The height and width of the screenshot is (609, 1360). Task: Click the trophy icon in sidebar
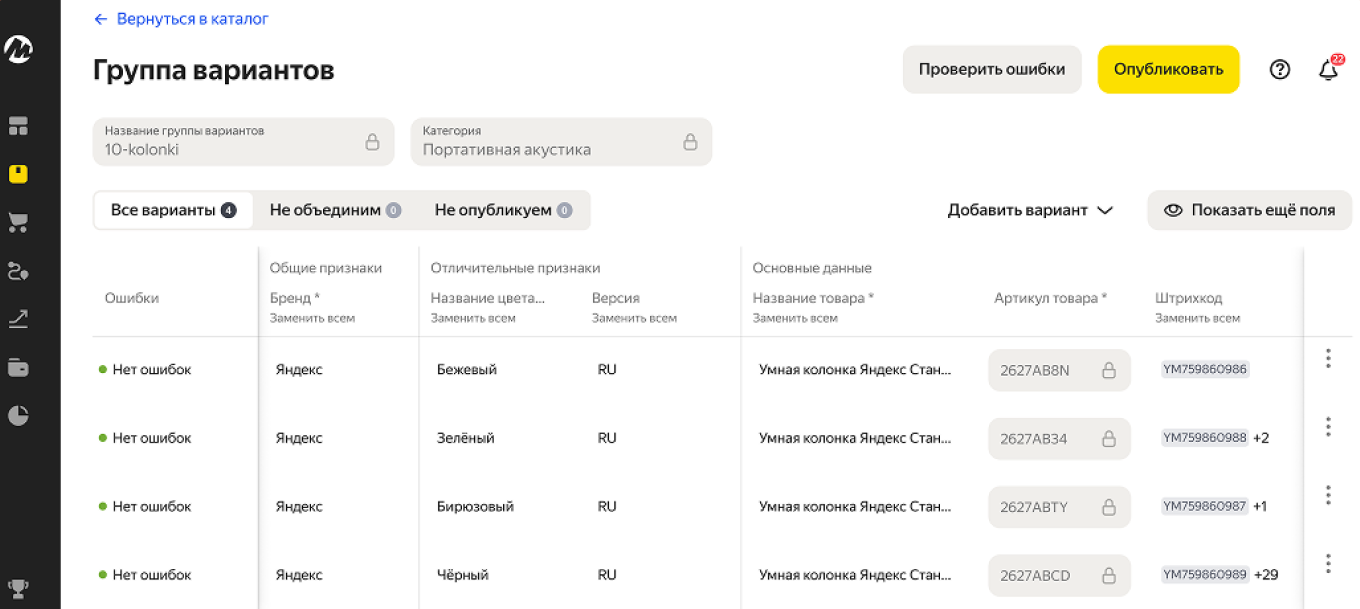coord(18,587)
